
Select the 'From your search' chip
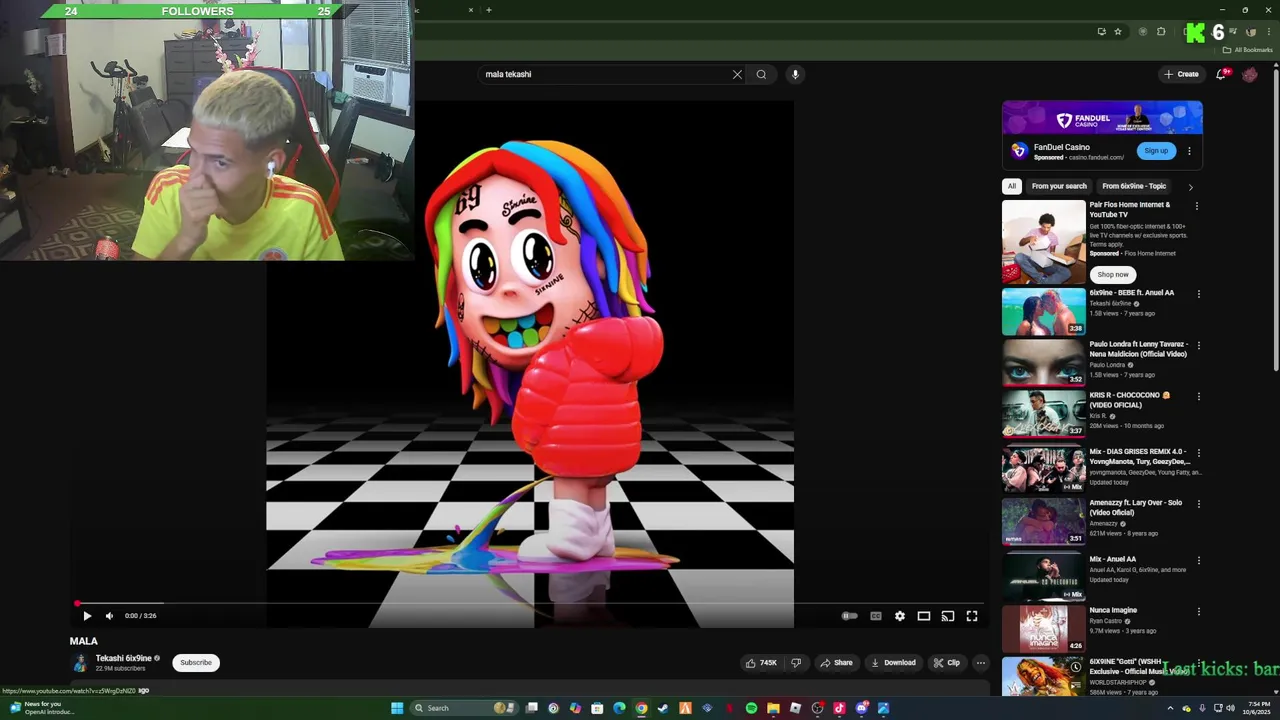pos(1059,186)
